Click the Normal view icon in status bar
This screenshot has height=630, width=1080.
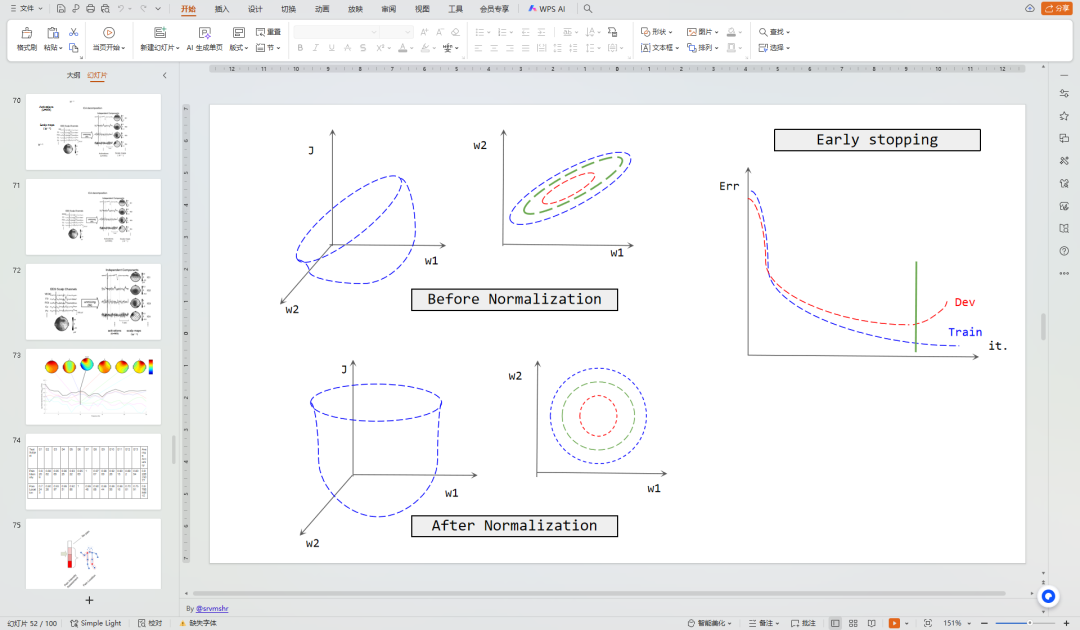835,623
